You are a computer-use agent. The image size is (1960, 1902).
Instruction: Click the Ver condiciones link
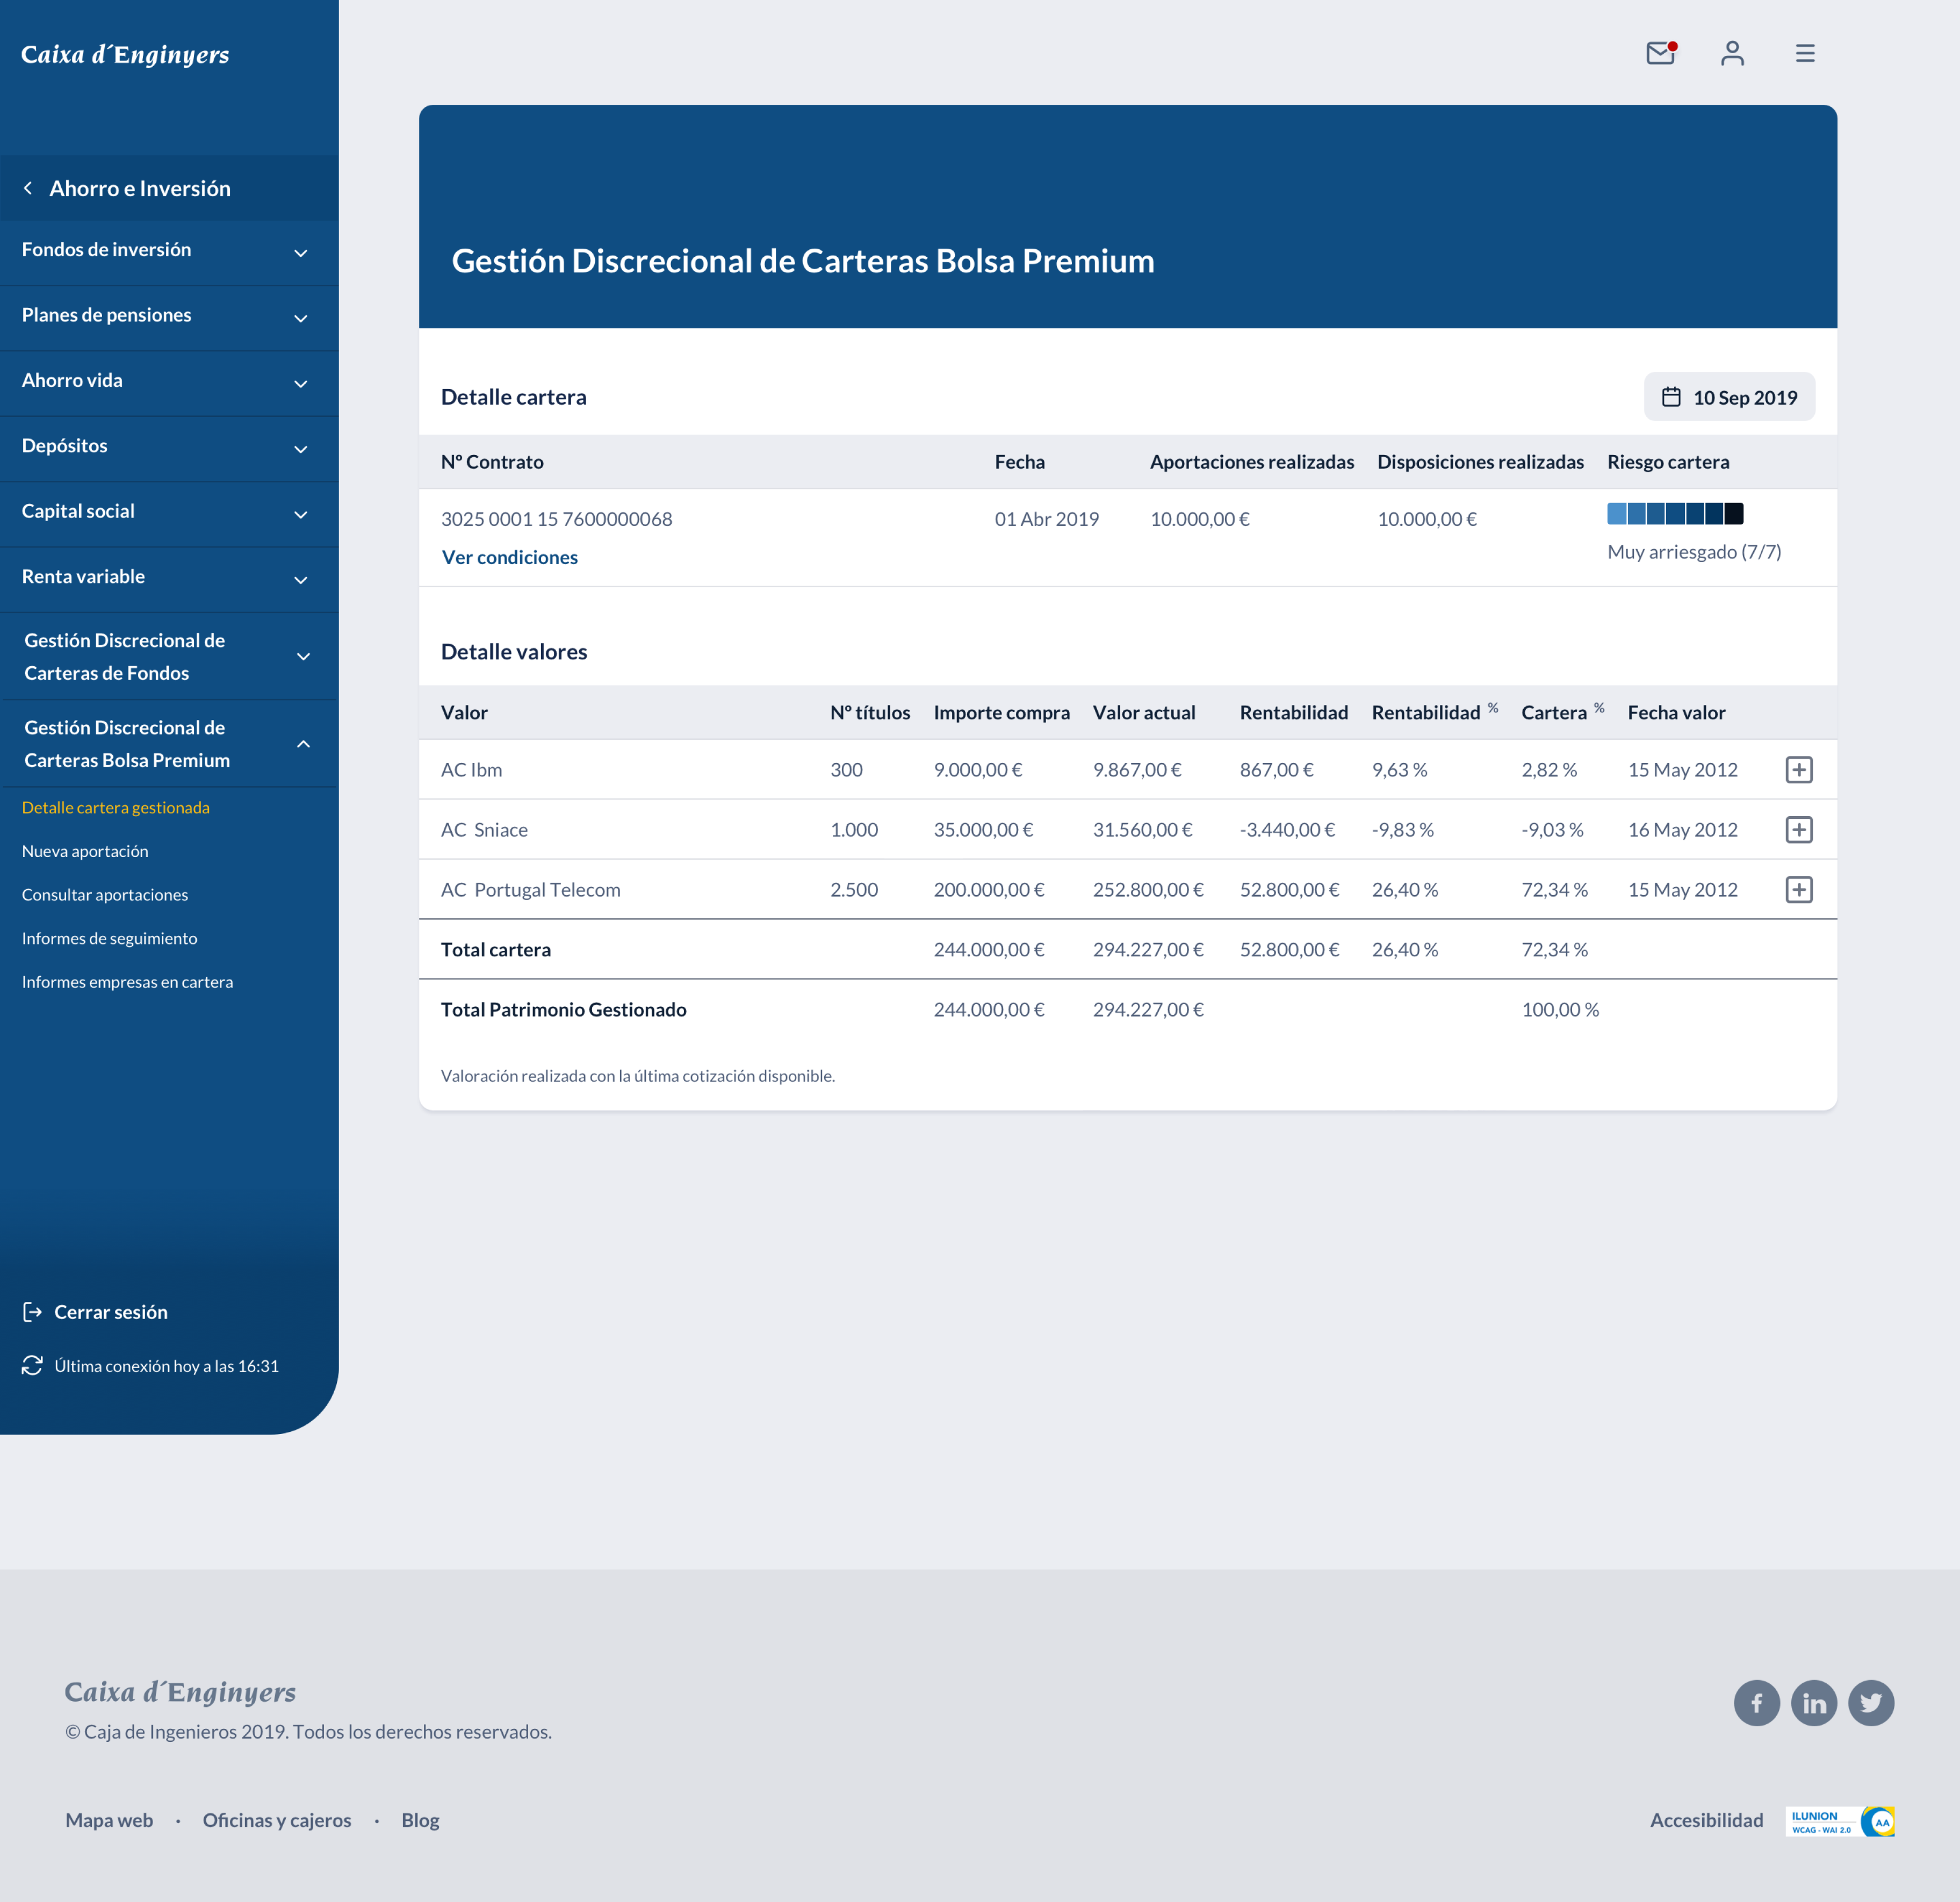pyautogui.click(x=510, y=557)
